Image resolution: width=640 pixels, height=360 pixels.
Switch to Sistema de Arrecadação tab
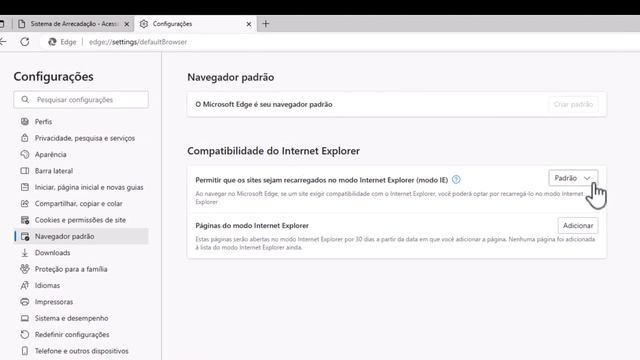pos(73,24)
